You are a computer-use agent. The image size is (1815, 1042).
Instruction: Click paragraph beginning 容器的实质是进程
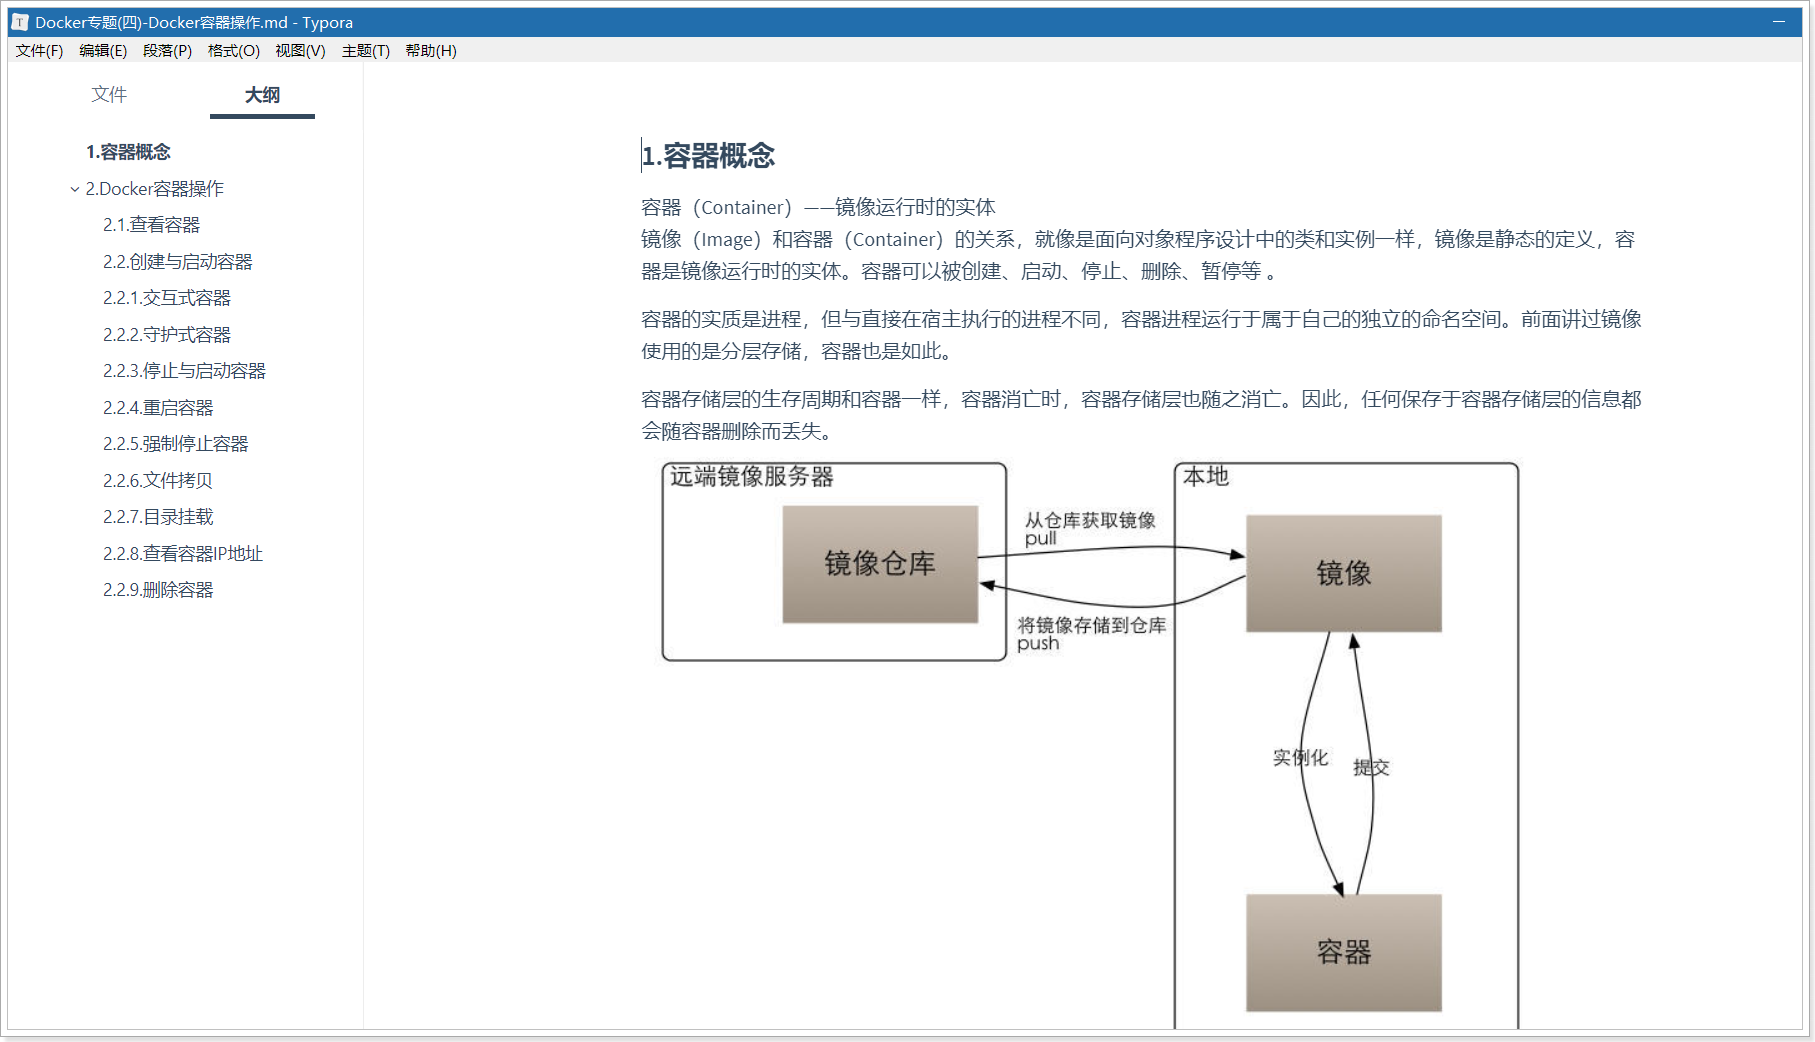pos(1140,335)
